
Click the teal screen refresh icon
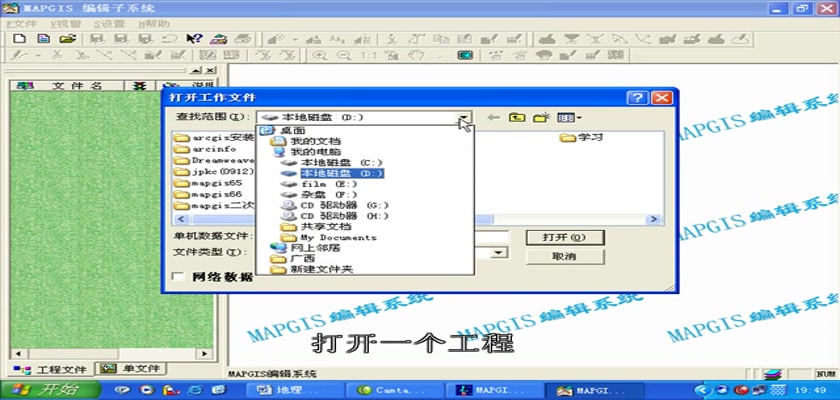tap(464, 55)
